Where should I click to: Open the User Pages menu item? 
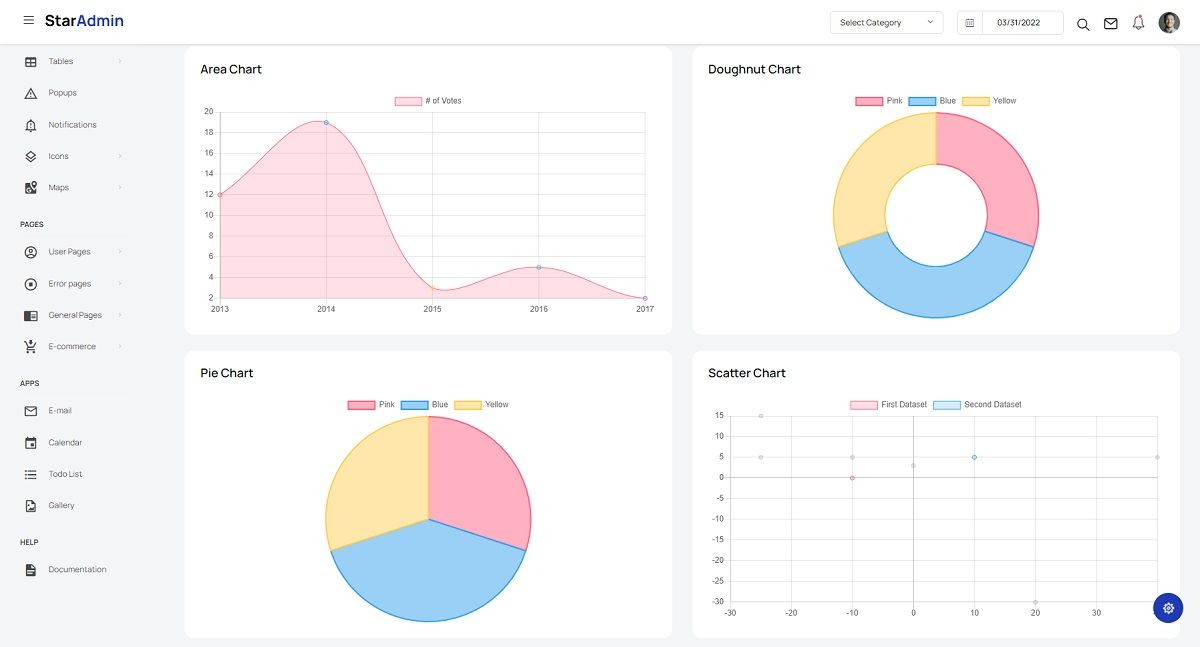coord(68,251)
